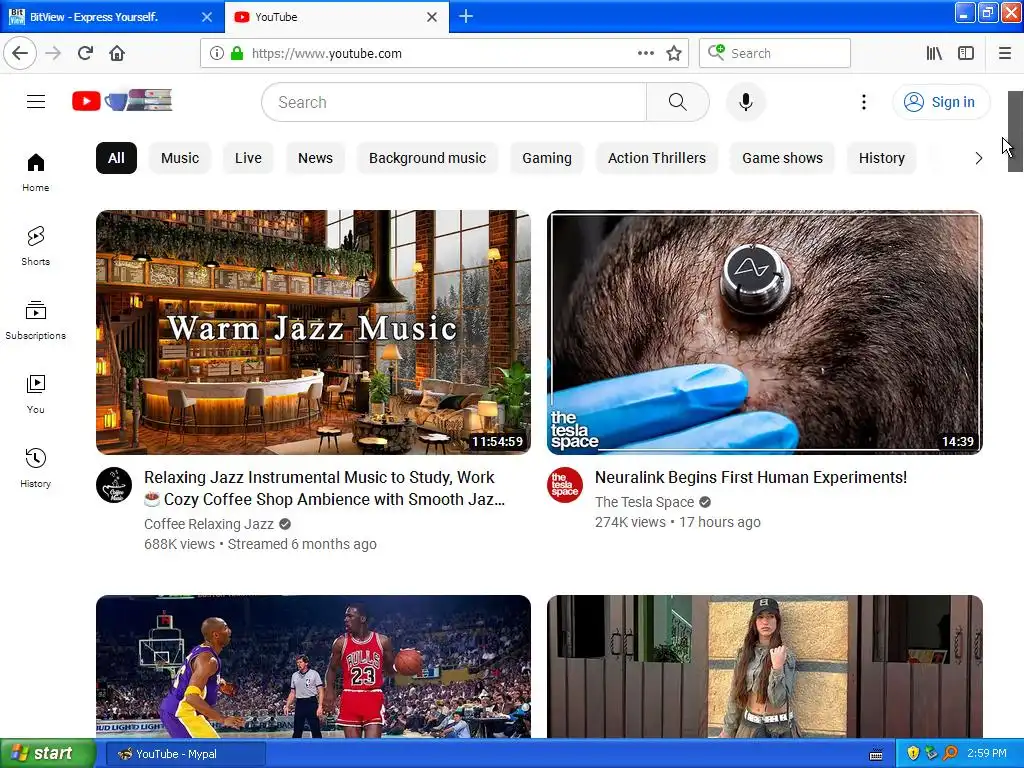Open a new browser tab with plus
1024x768 pixels.
[x=466, y=16]
